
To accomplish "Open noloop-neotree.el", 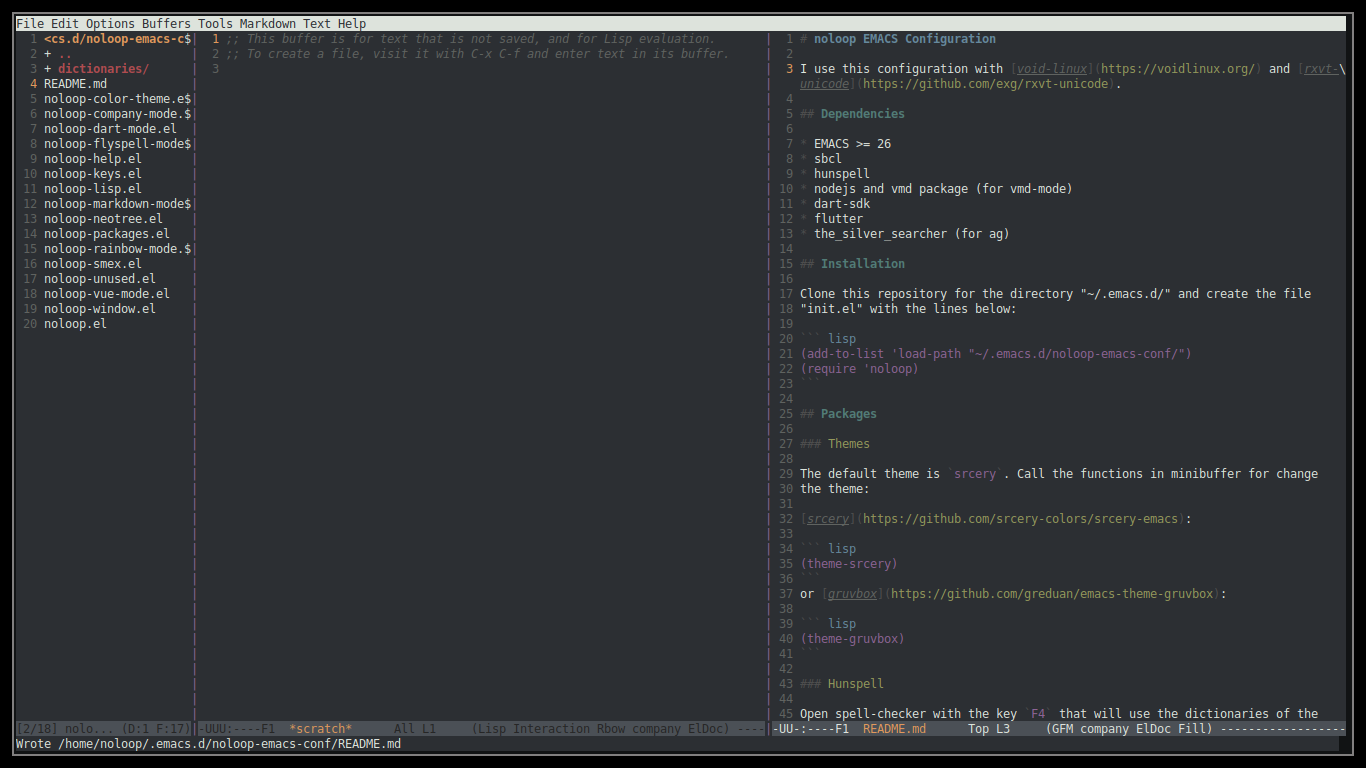I will tap(103, 219).
